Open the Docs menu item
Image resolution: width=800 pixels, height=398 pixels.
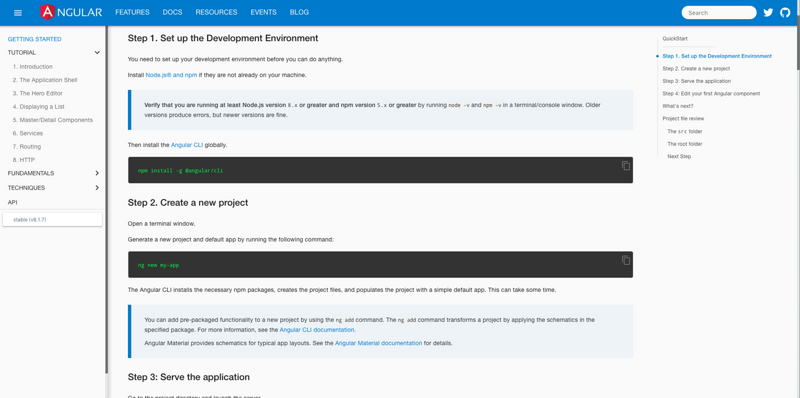pos(172,12)
